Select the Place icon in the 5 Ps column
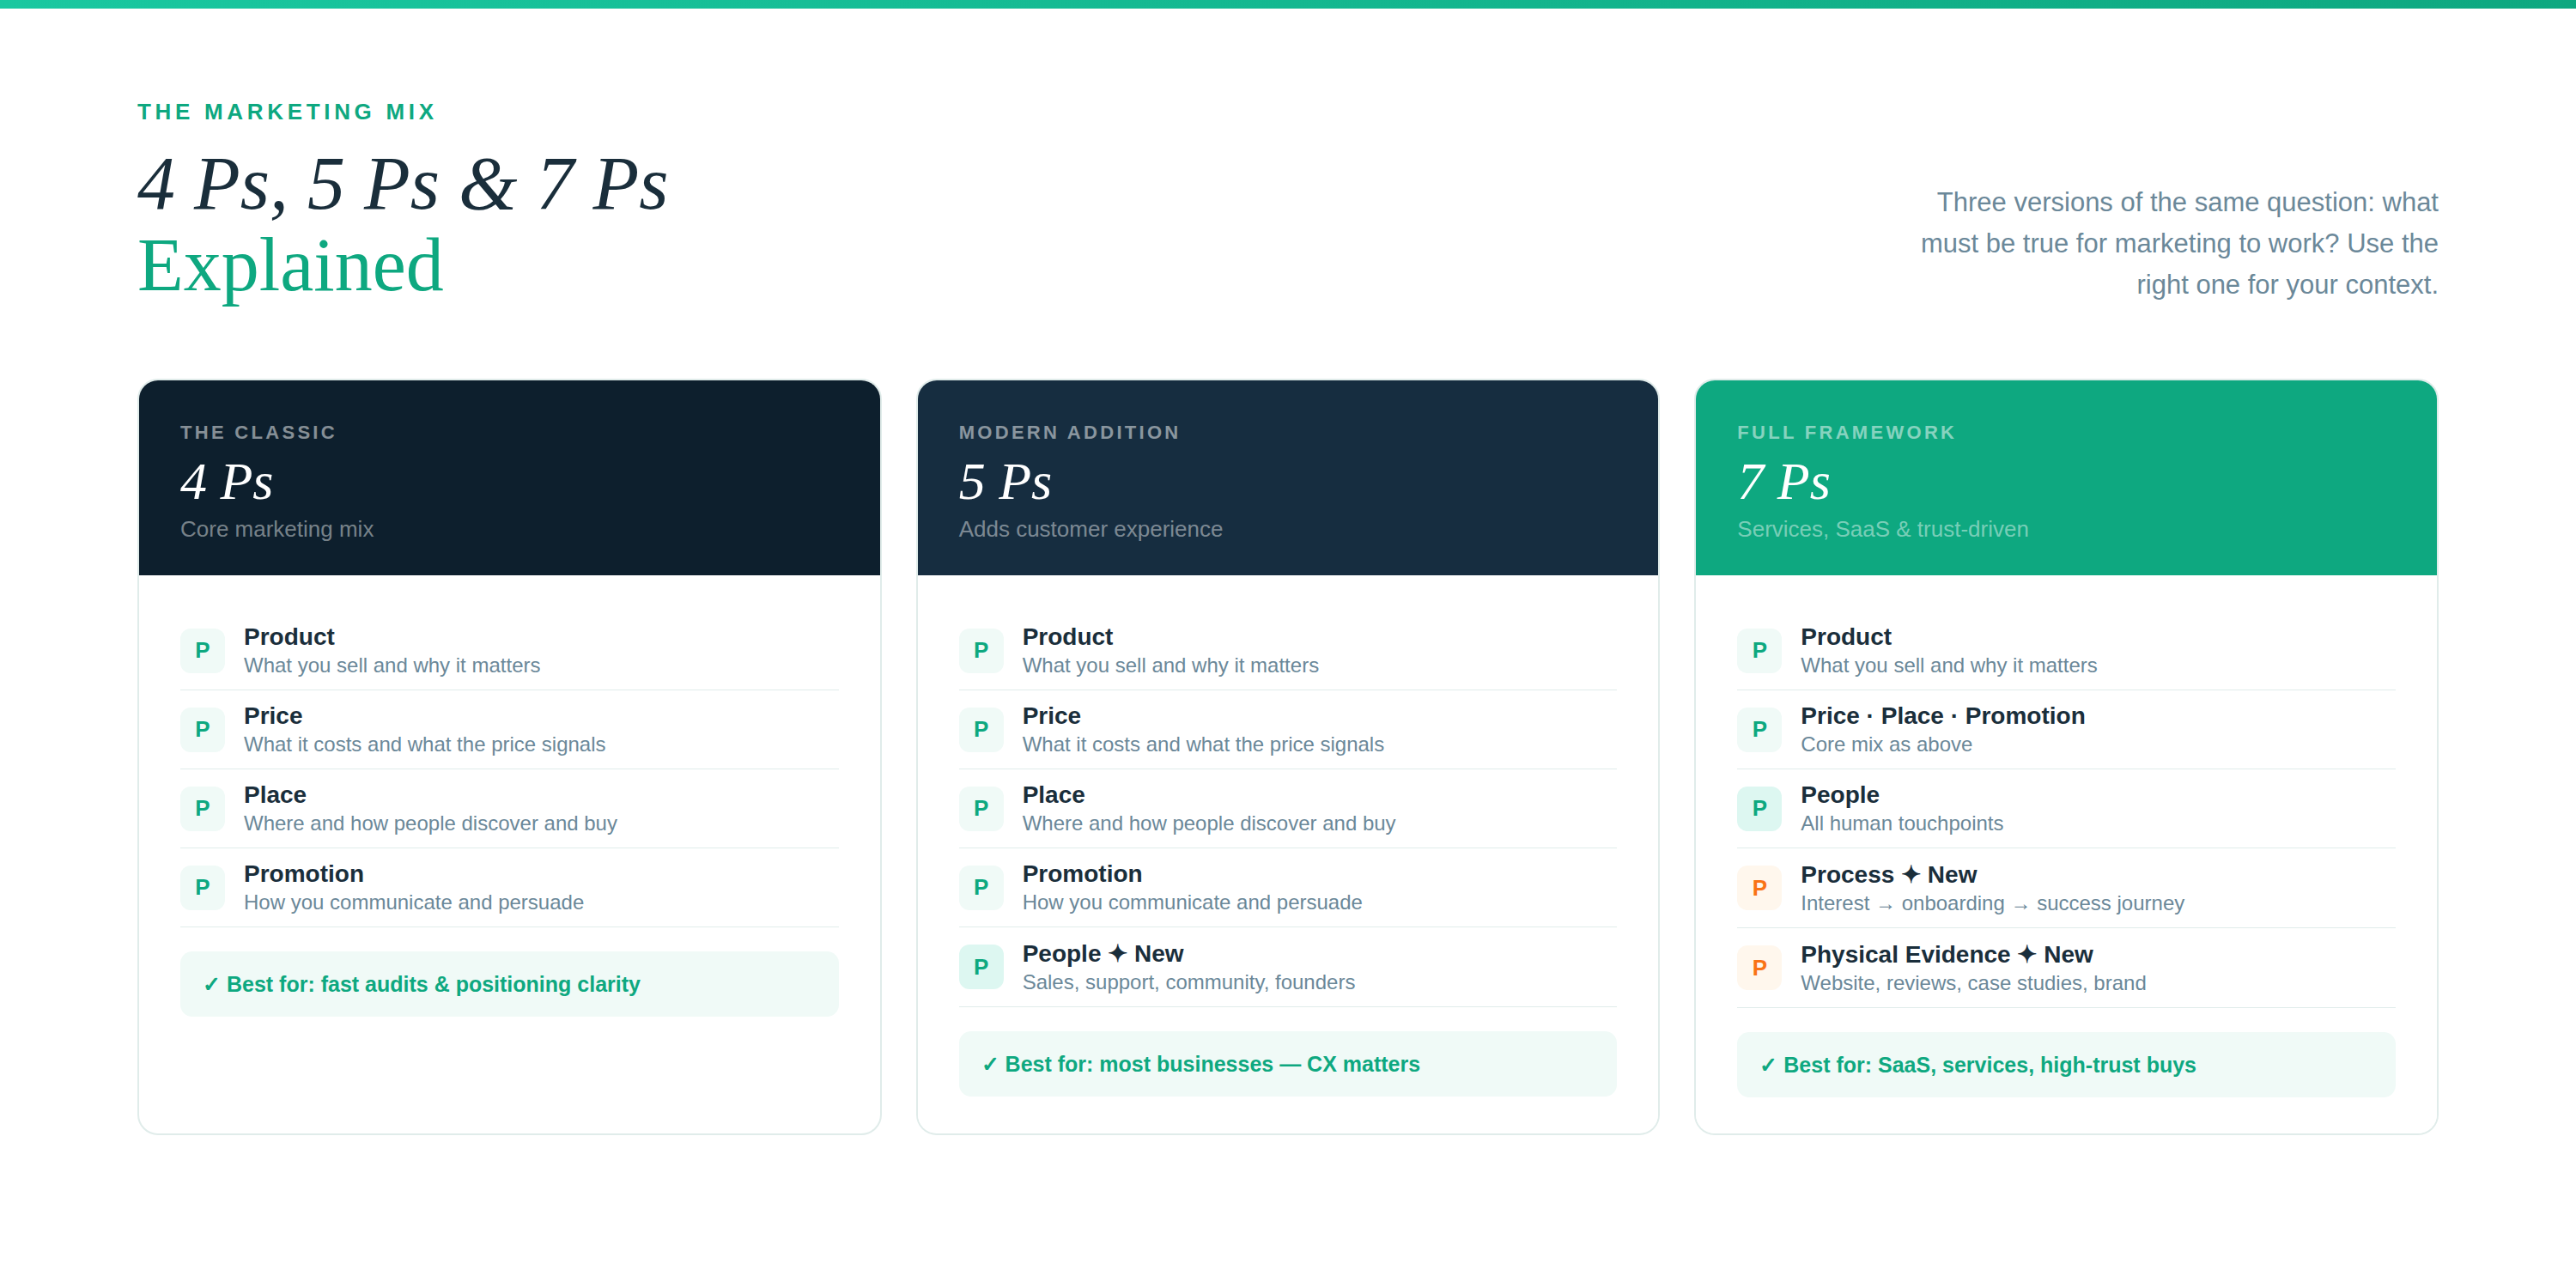 click(x=981, y=808)
